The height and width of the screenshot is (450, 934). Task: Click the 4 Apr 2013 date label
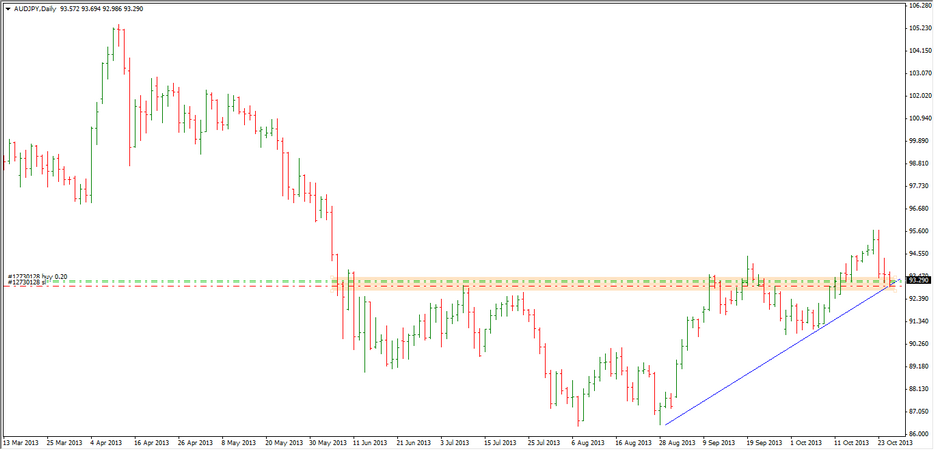(x=106, y=441)
